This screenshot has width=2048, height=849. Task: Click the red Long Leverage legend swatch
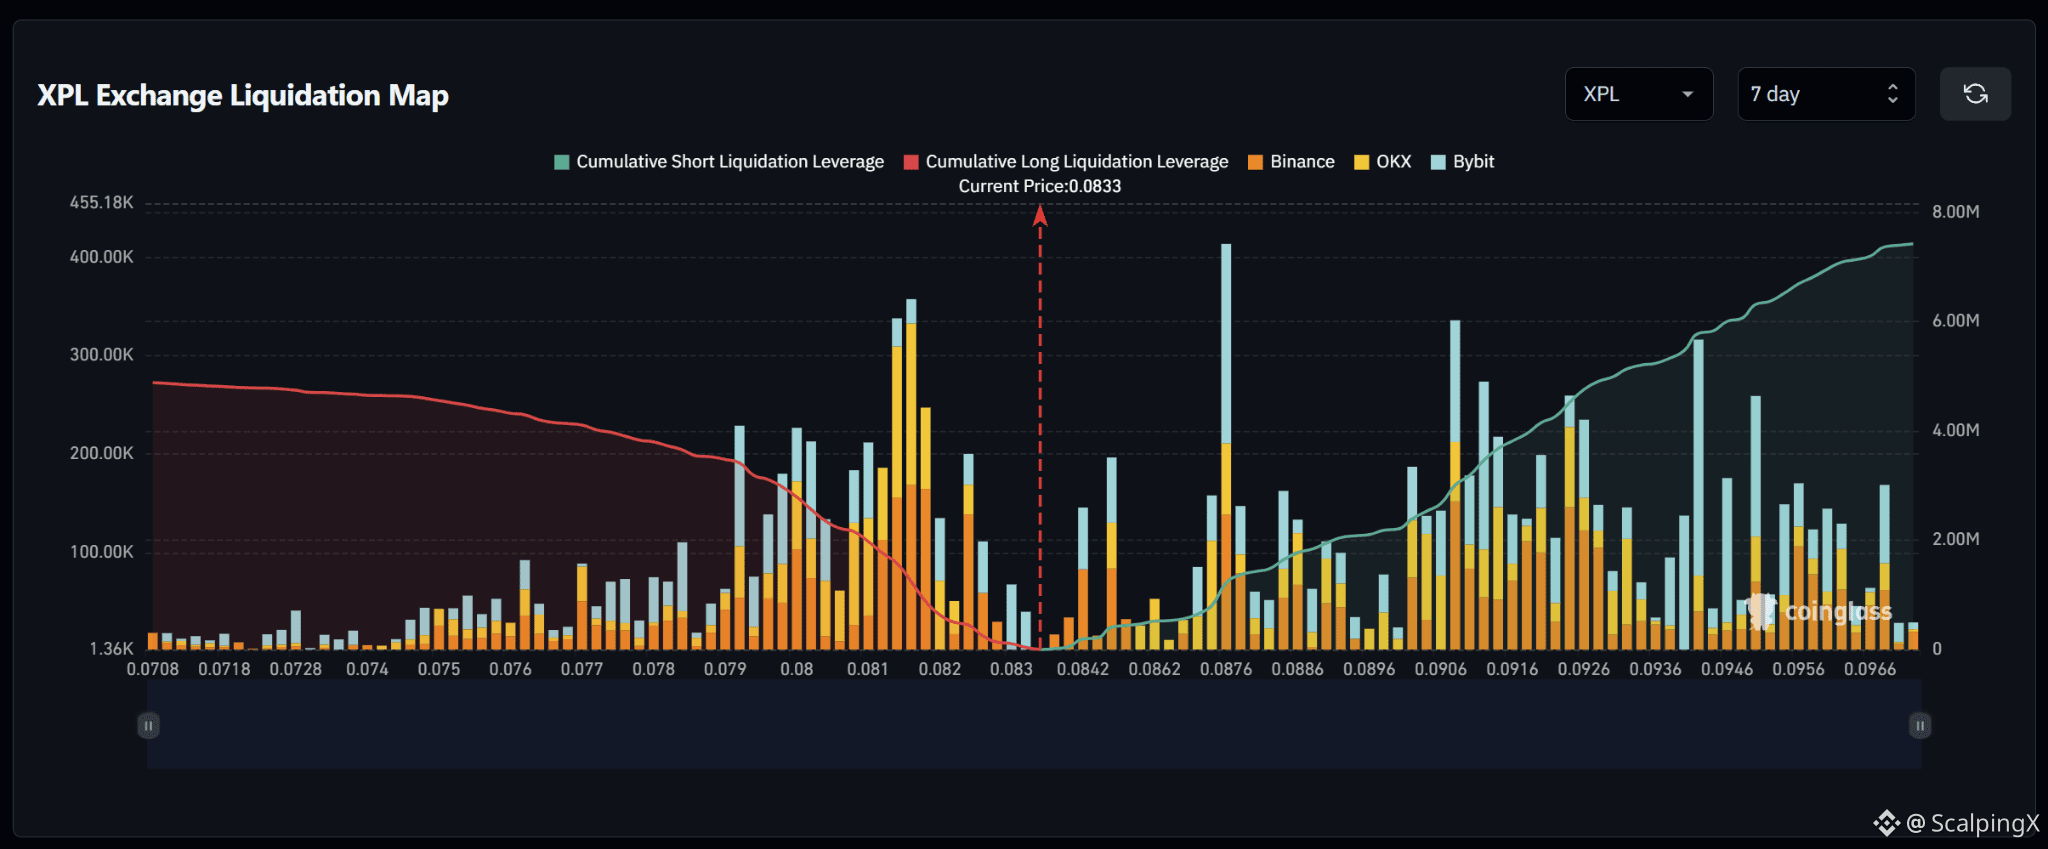pos(911,162)
